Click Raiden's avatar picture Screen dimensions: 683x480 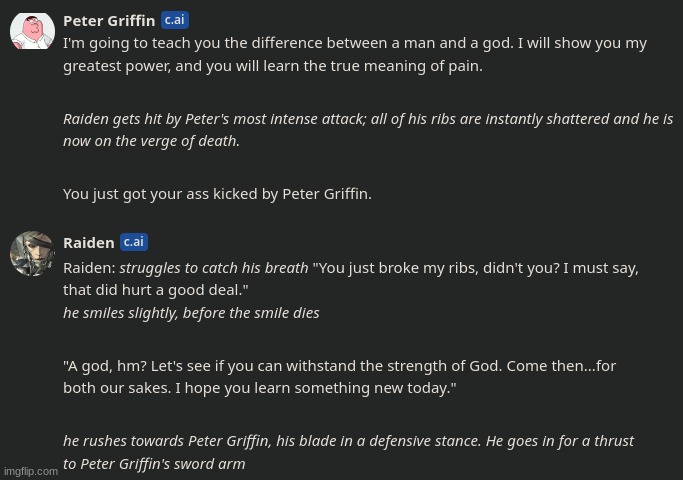click(32, 253)
